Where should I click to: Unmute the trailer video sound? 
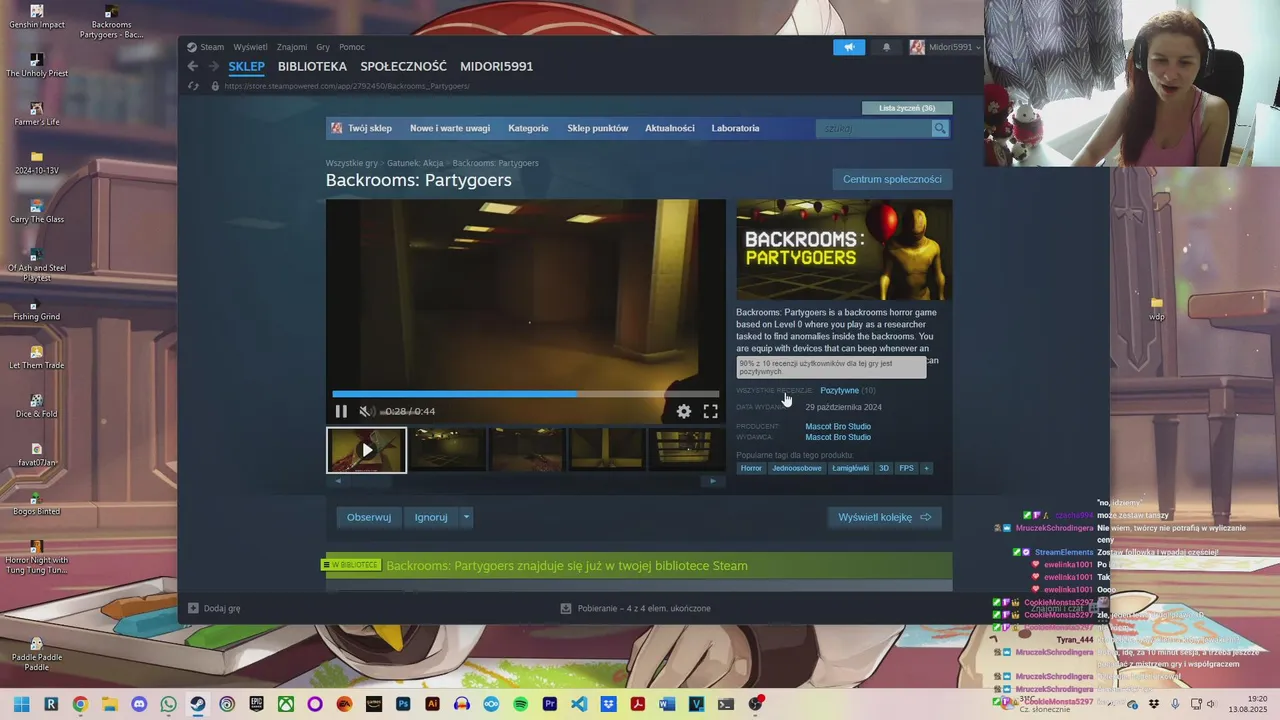pos(366,411)
